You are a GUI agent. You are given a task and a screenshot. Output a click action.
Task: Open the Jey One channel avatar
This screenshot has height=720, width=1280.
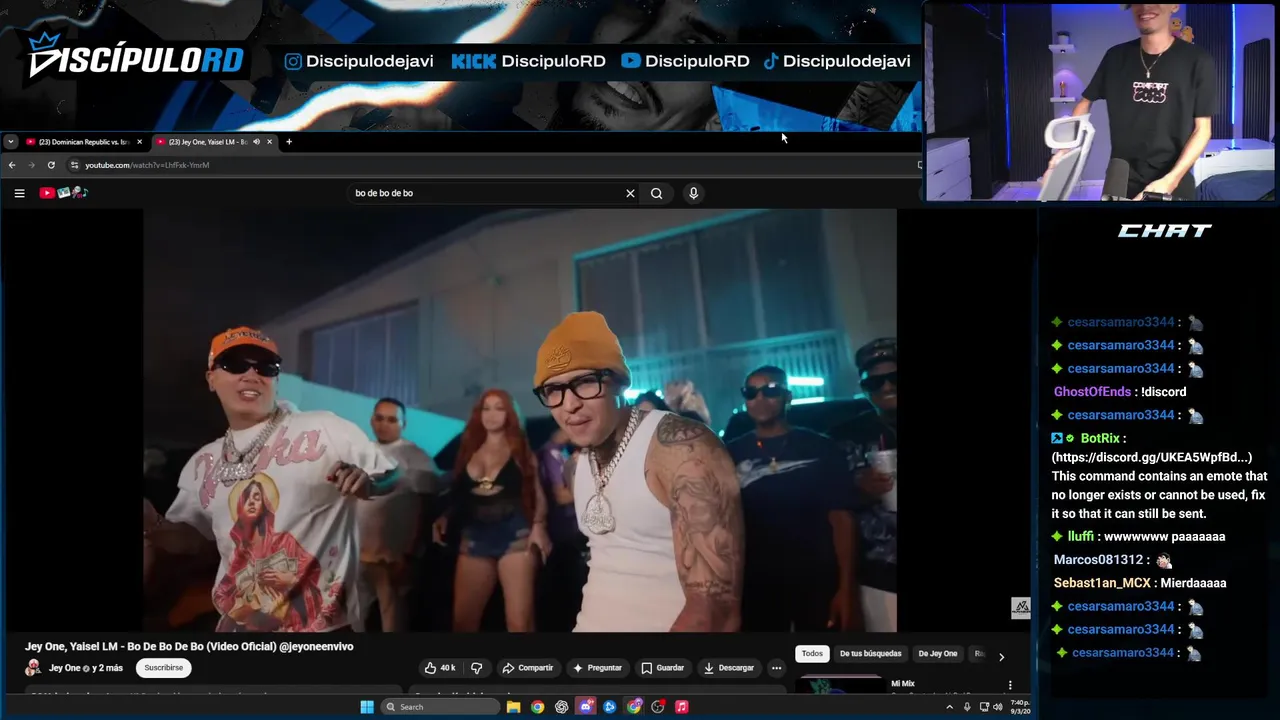(x=33, y=668)
